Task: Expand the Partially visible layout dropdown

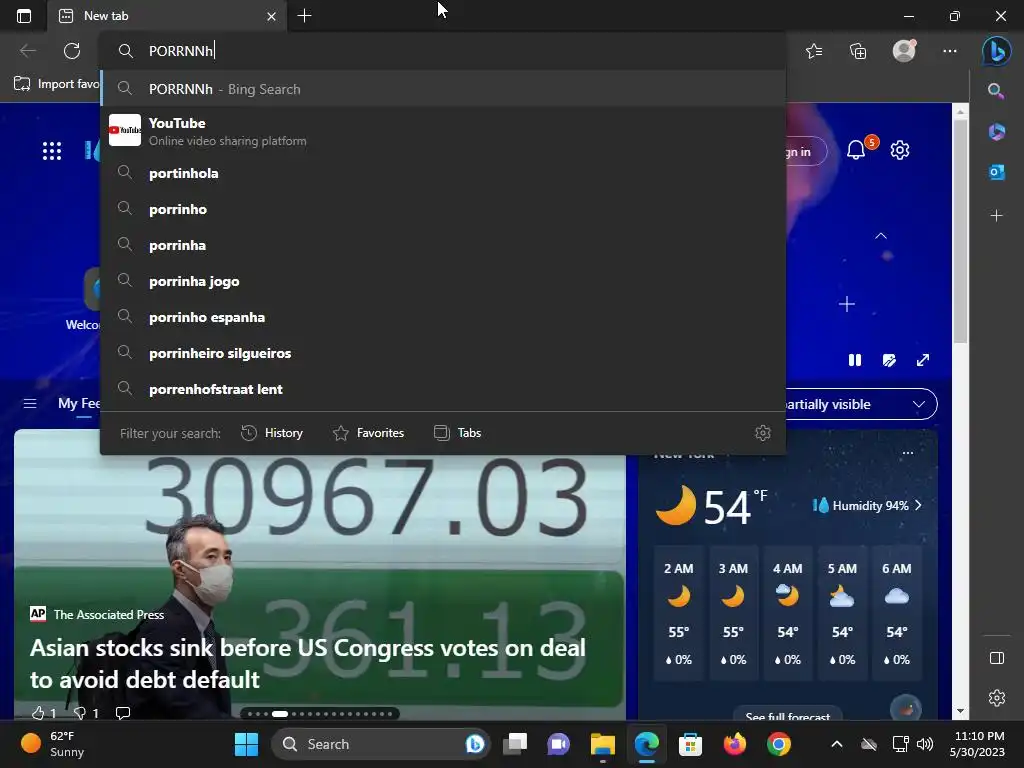Action: (861, 404)
